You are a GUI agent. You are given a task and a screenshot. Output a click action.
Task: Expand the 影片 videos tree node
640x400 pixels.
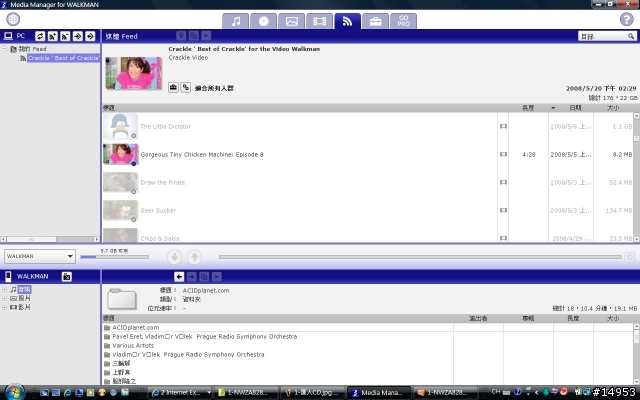tap(4, 307)
